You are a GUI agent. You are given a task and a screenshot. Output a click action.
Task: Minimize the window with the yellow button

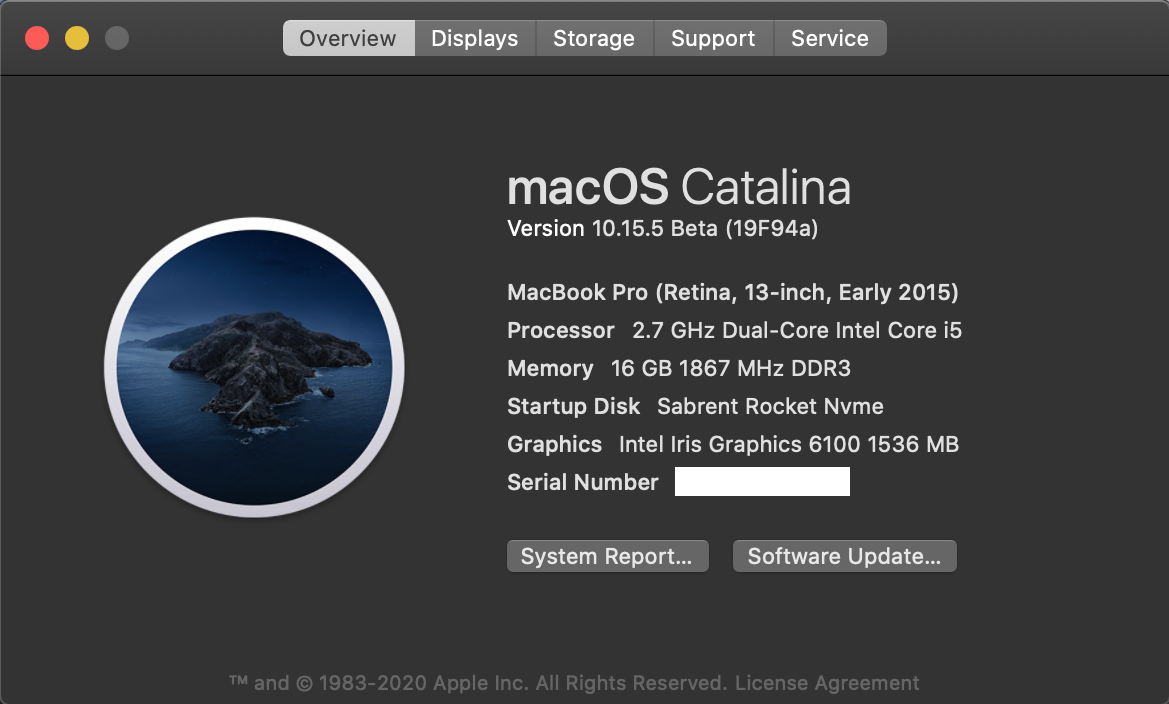tap(77, 39)
